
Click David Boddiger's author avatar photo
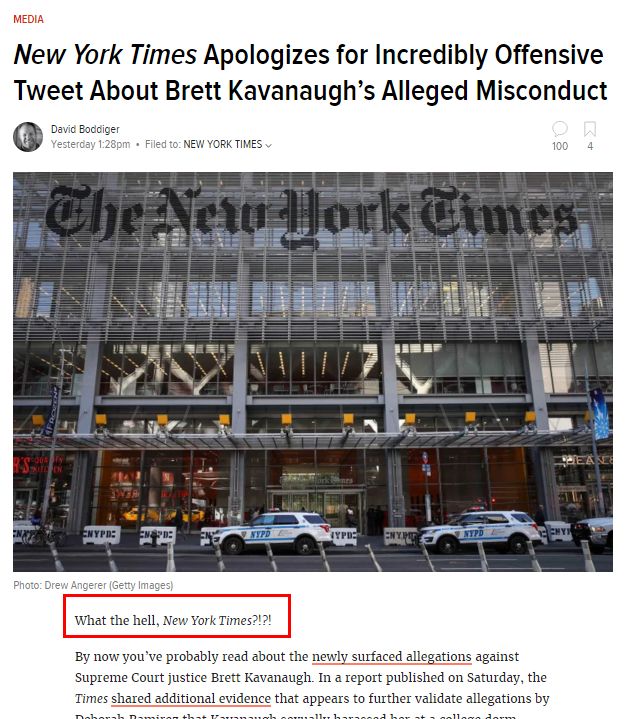coord(28,137)
